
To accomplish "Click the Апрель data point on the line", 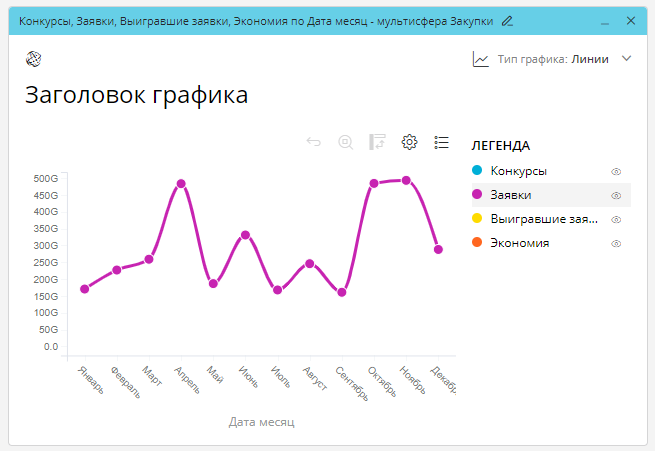I will (181, 184).
